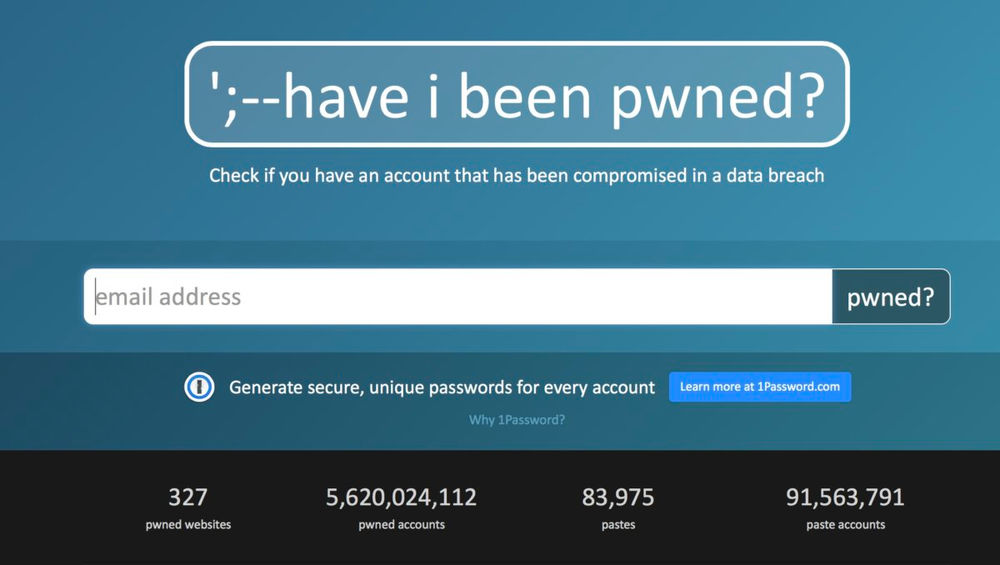Open Learn more at 1Password.com button
The width and height of the screenshot is (1000, 565).
tap(760, 387)
